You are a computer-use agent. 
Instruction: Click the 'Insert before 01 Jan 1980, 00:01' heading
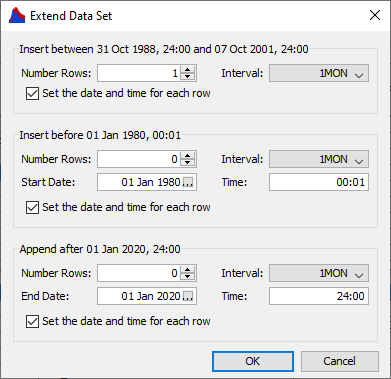point(100,135)
